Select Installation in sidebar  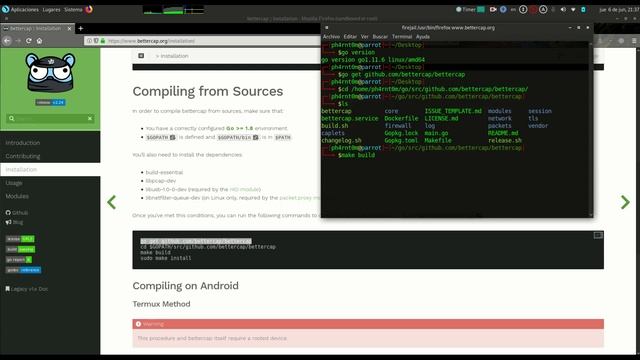click(x=50, y=169)
